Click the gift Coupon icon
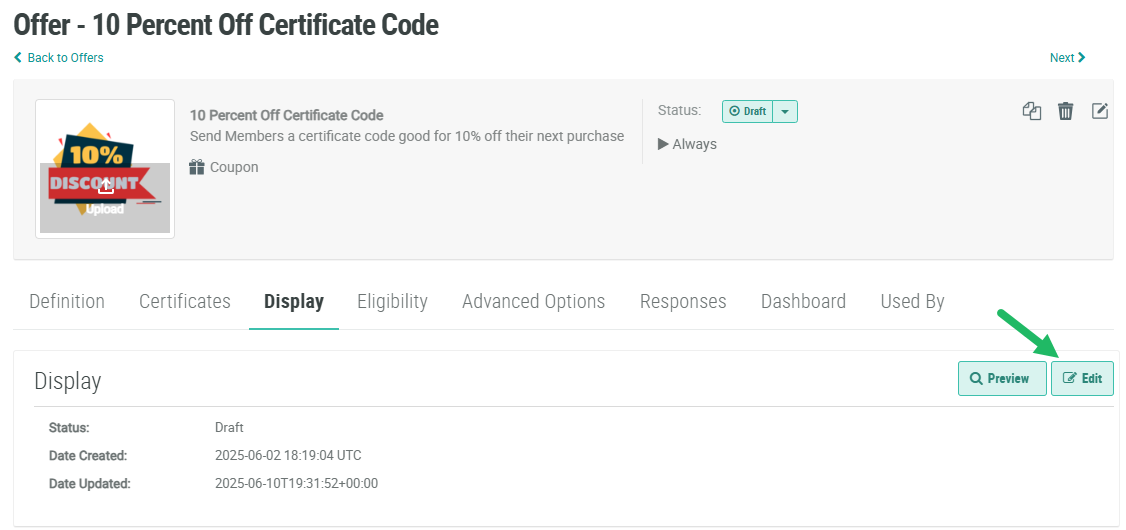Image resolution: width=1126 pixels, height=530 pixels. point(197,167)
